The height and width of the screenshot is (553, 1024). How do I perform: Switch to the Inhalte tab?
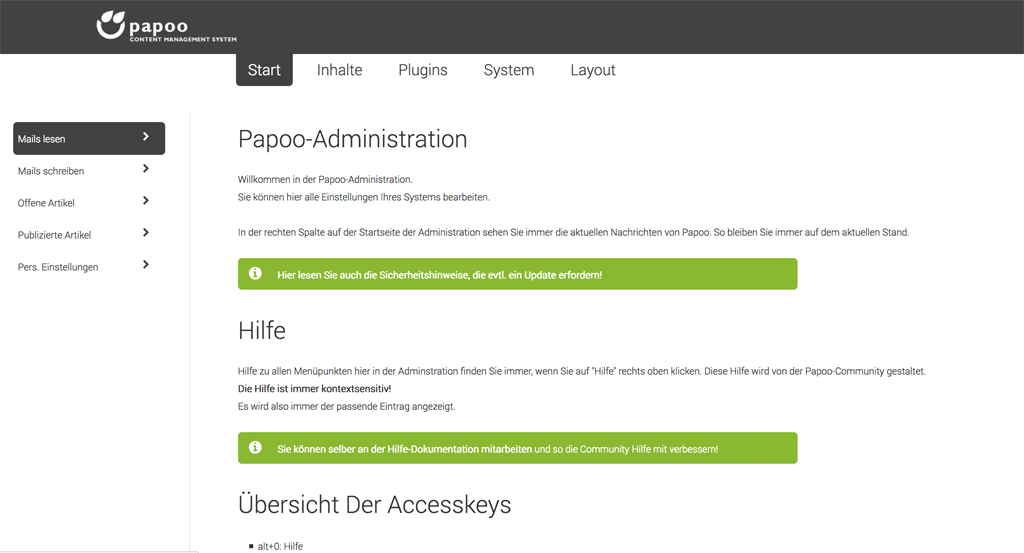pyautogui.click(x=340, y=70)
